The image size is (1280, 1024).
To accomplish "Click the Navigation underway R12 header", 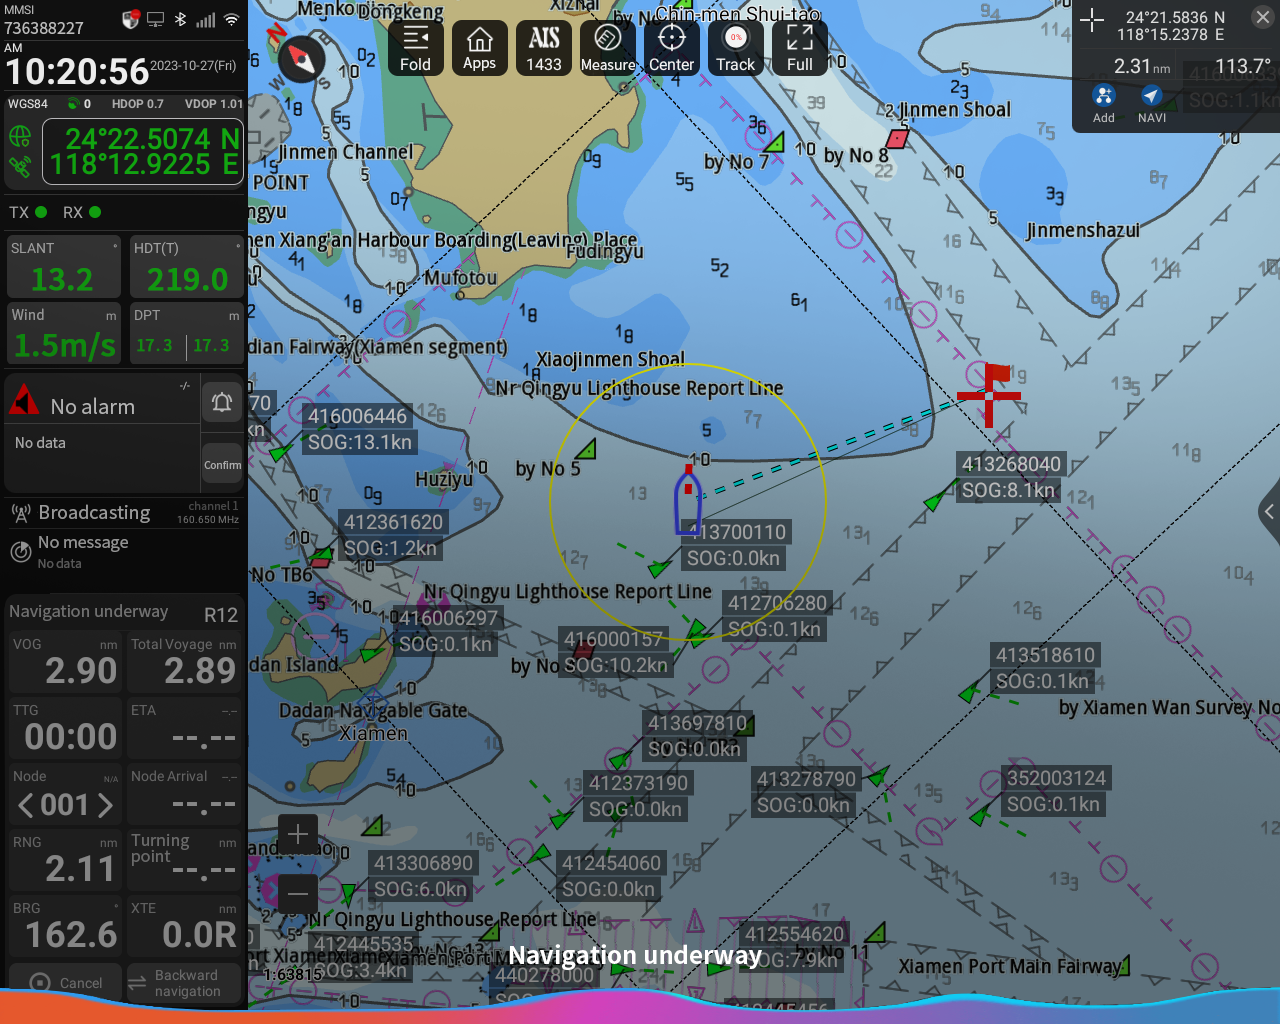I will [x=123, y=612].
